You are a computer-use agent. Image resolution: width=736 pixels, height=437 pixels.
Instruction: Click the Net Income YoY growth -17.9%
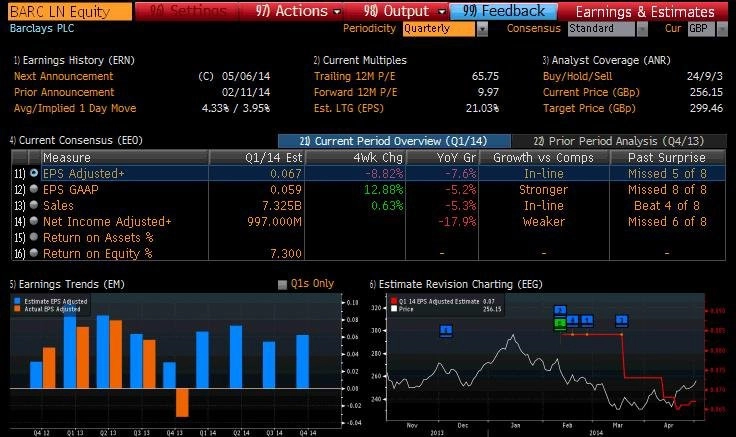457,222
